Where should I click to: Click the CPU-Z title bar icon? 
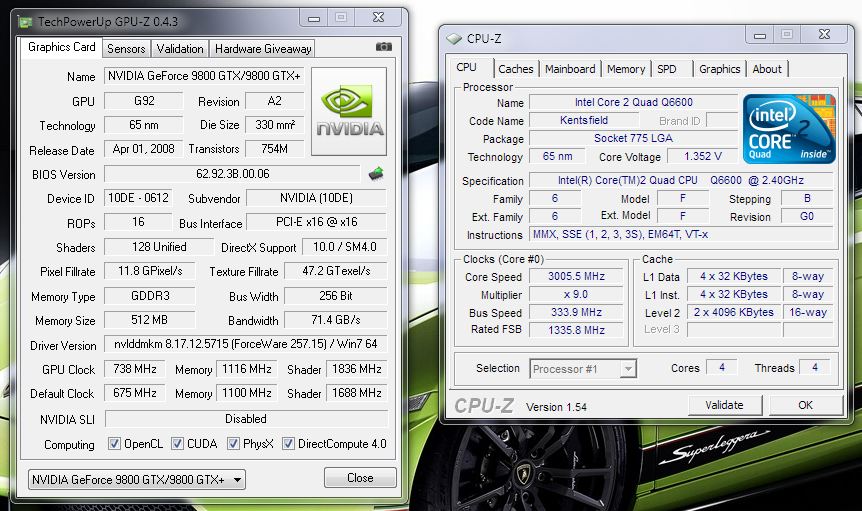[454, 38]
